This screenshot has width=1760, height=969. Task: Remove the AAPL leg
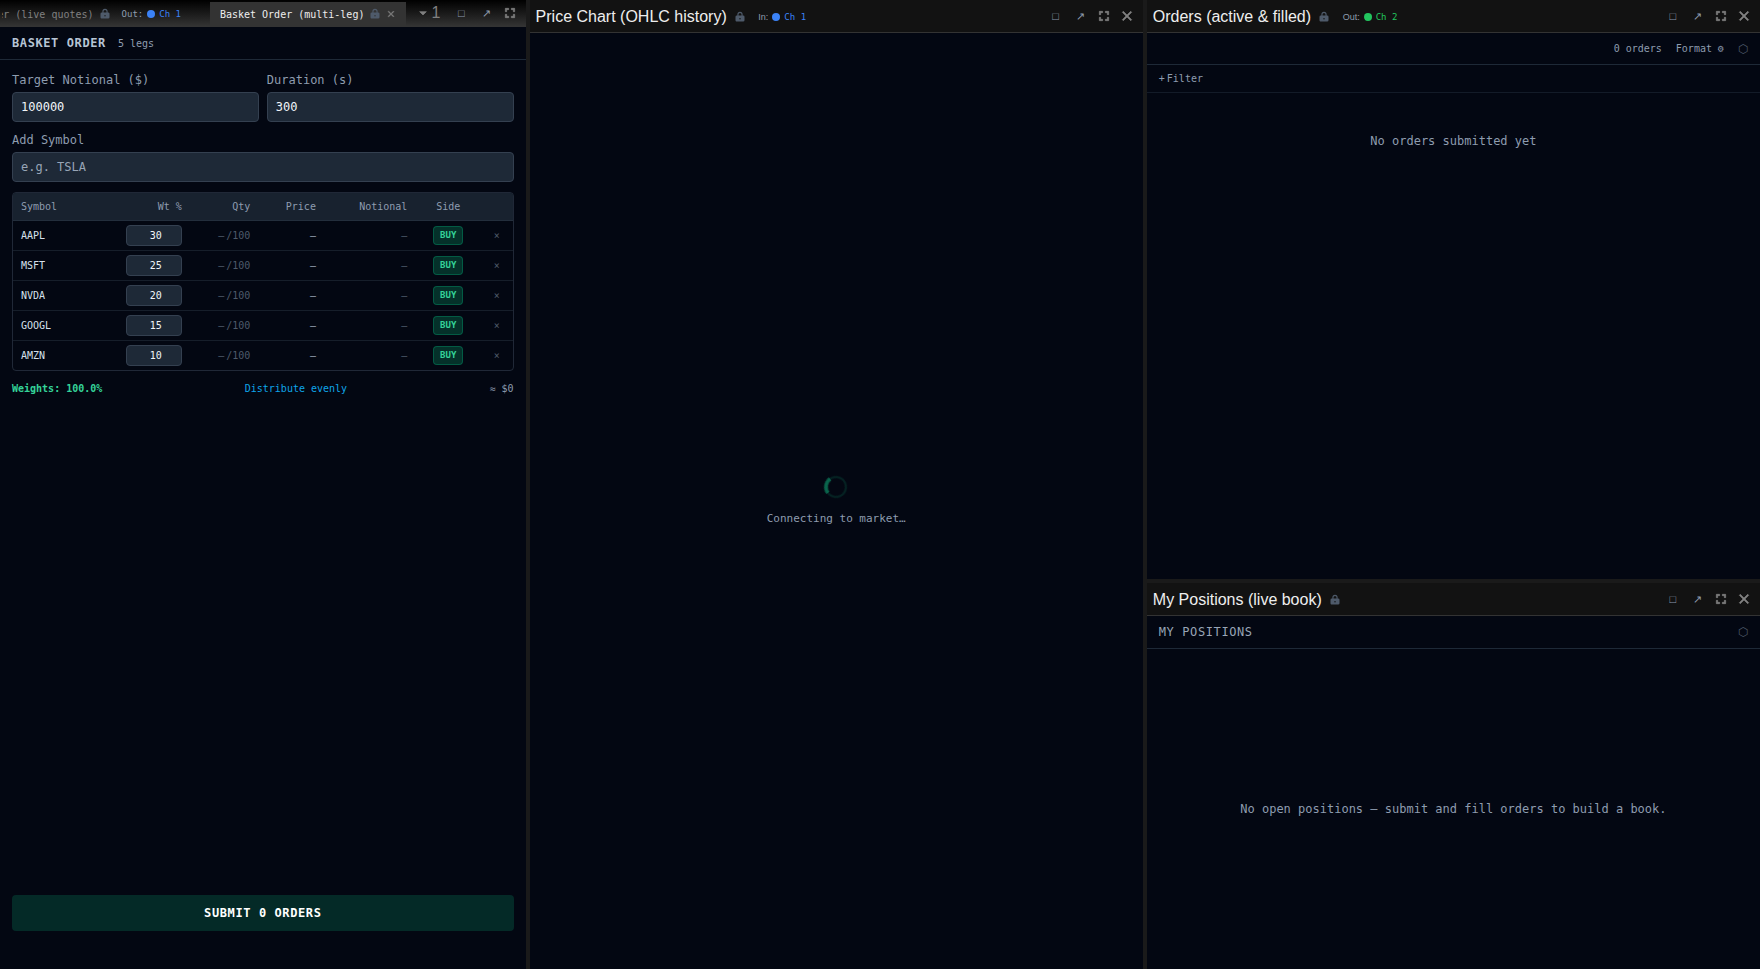497,236
